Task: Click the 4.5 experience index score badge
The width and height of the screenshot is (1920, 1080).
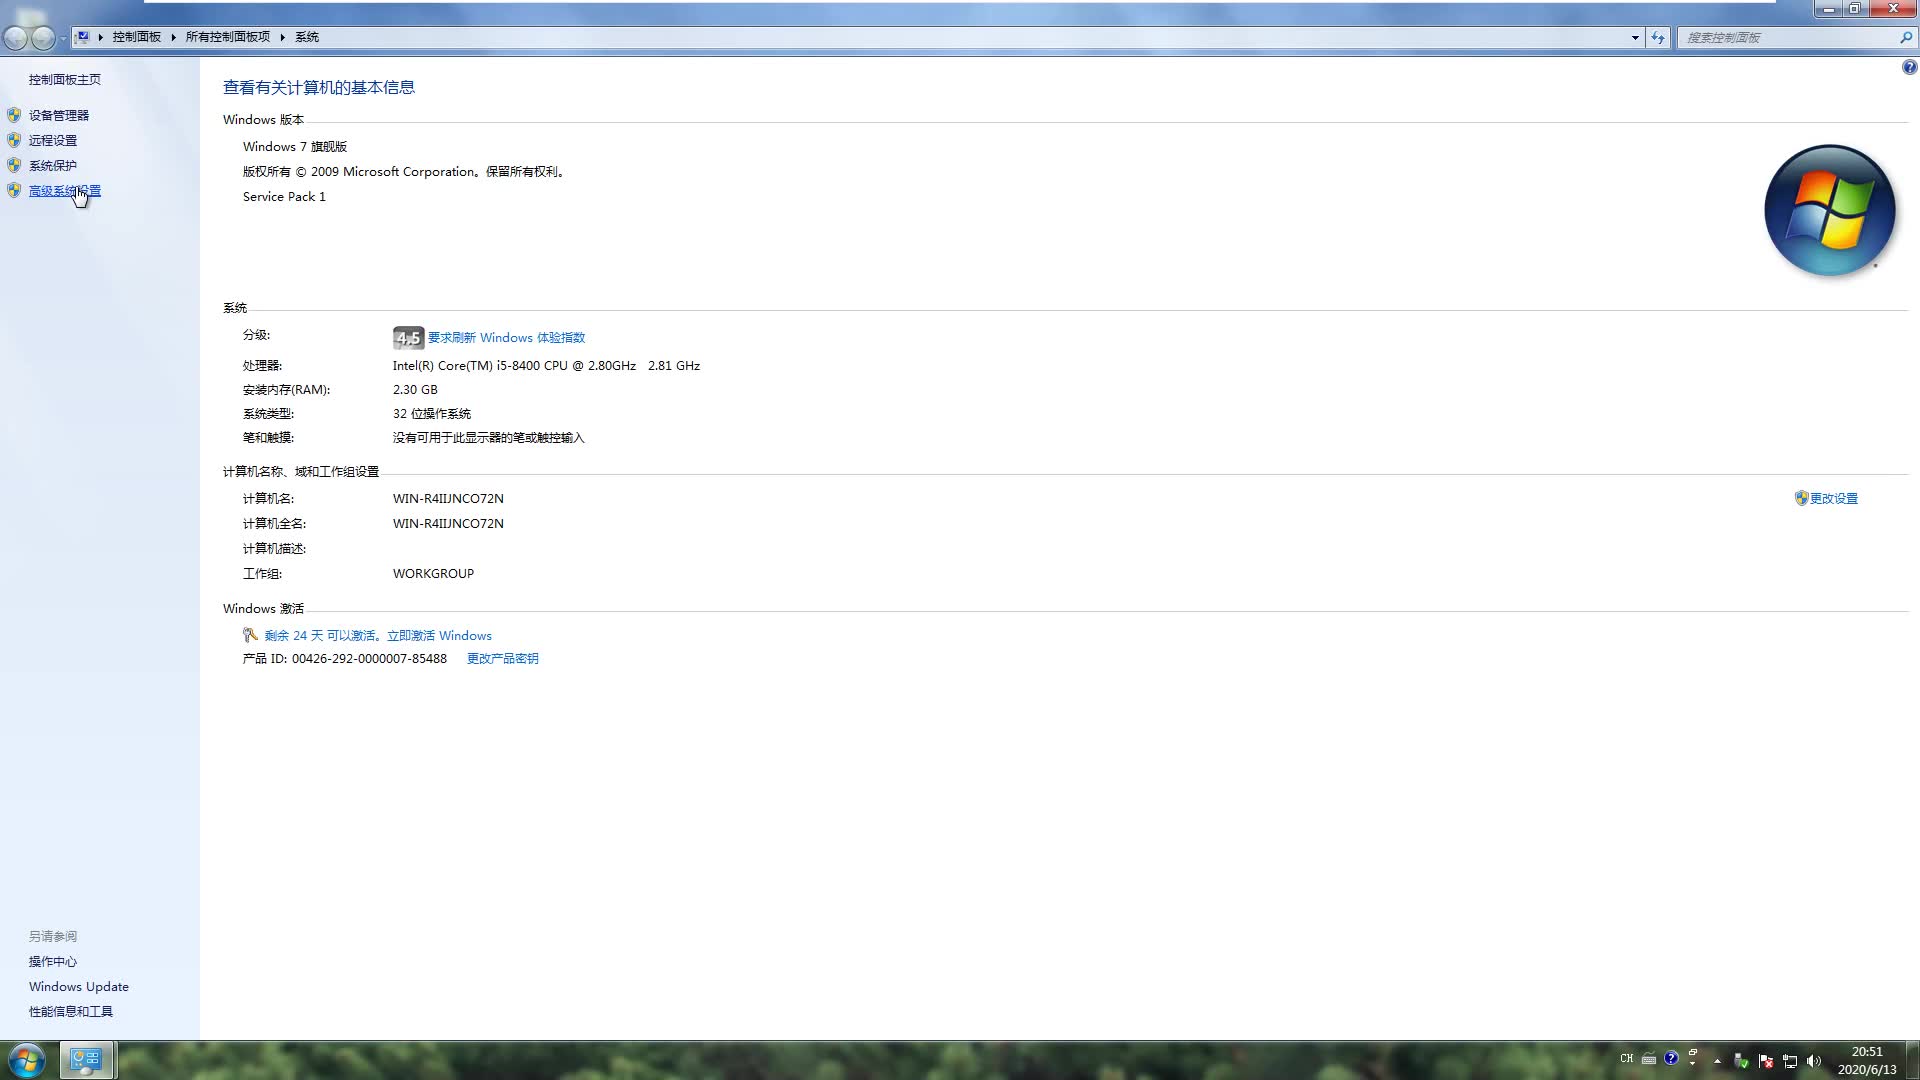Action: tap(408, 338)
